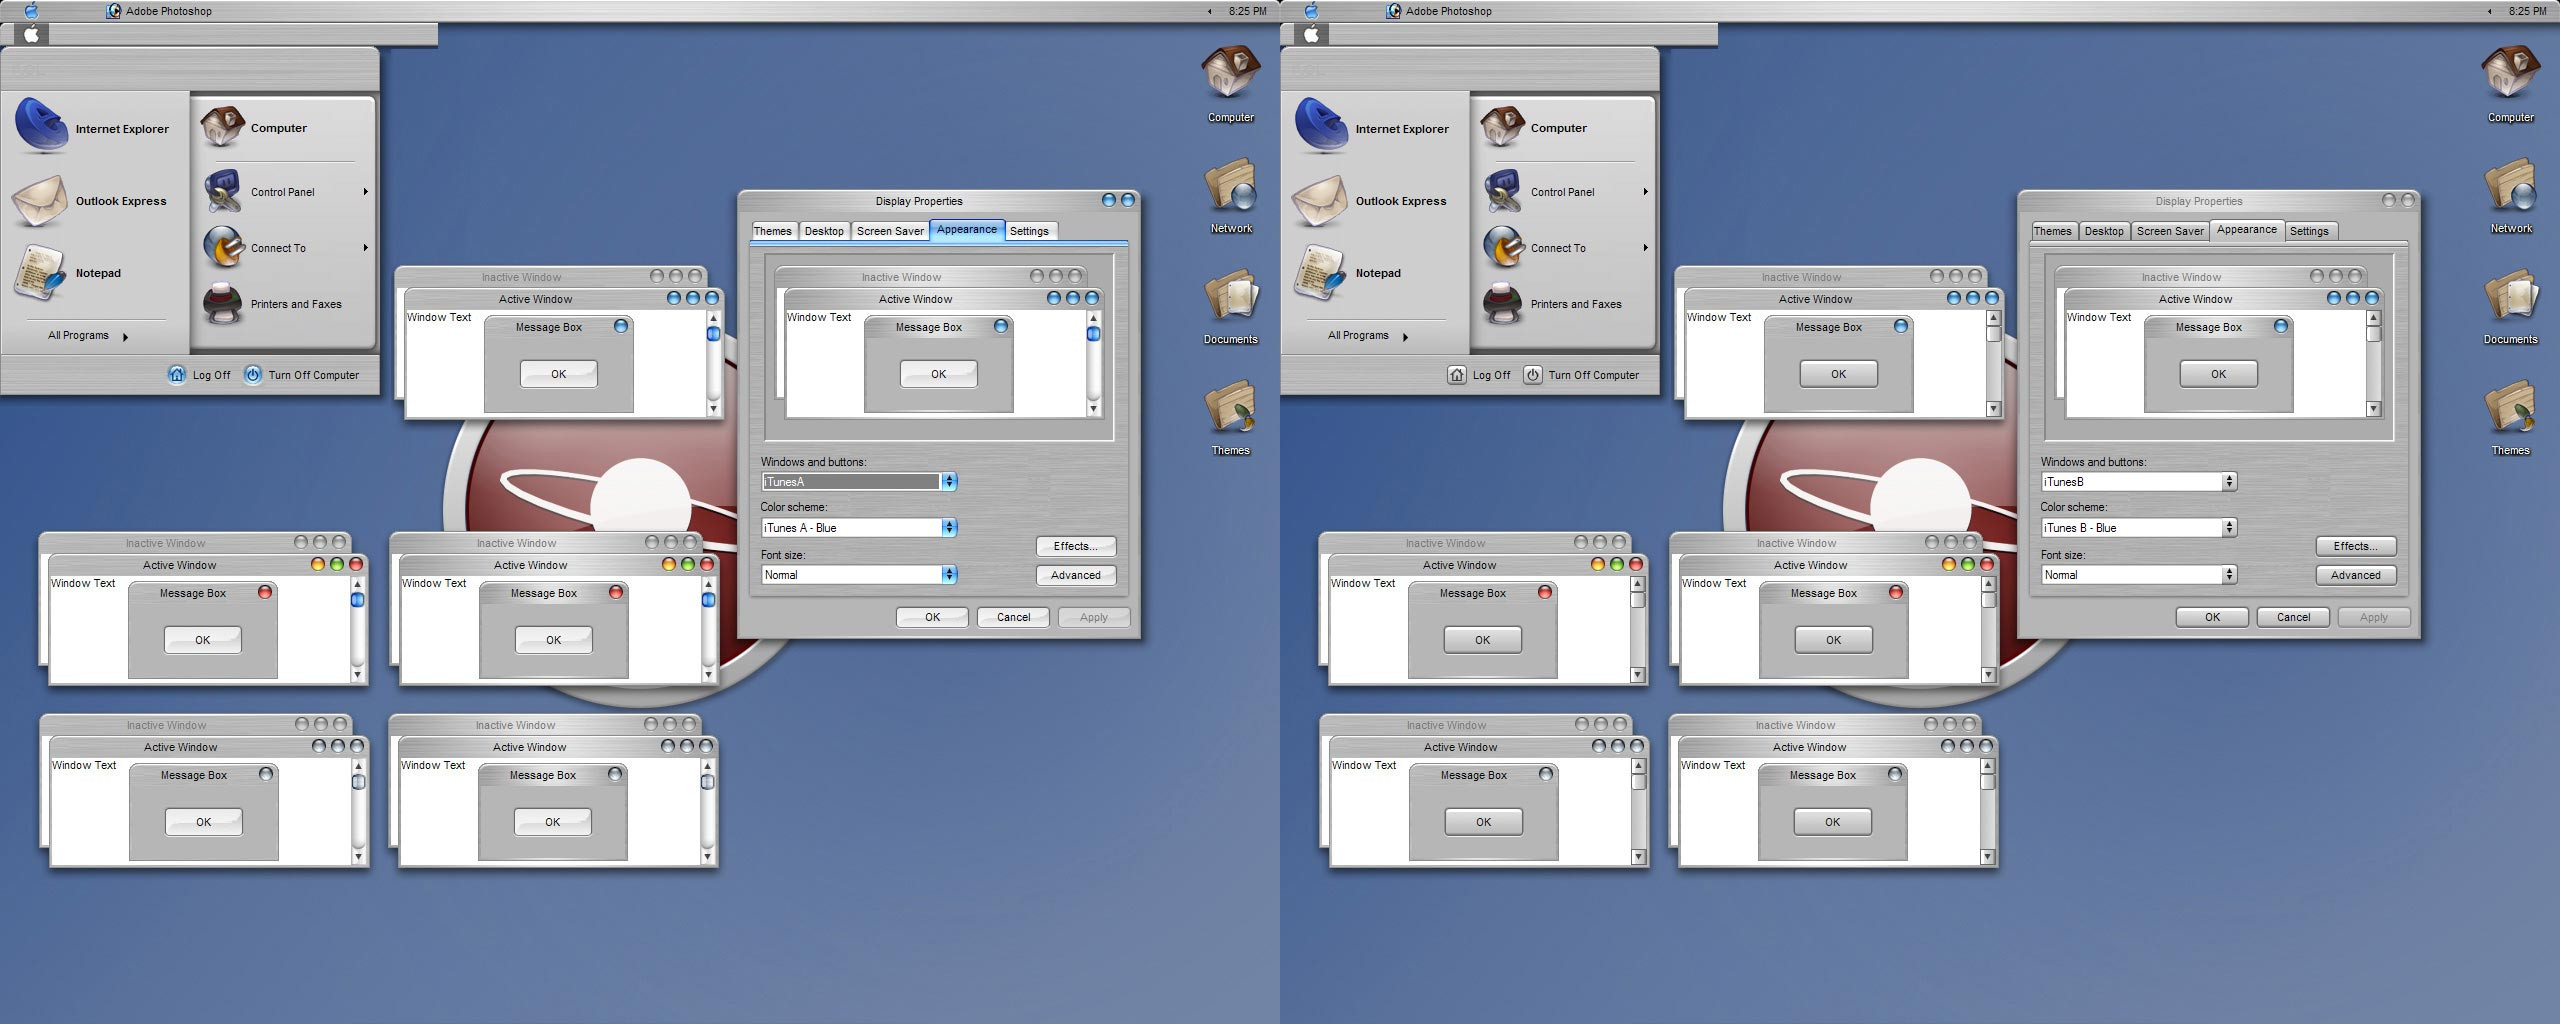Launch Notepad from the left-hand Start menu
Screen dimensions: 2560x1024
(x=67, y=273)
